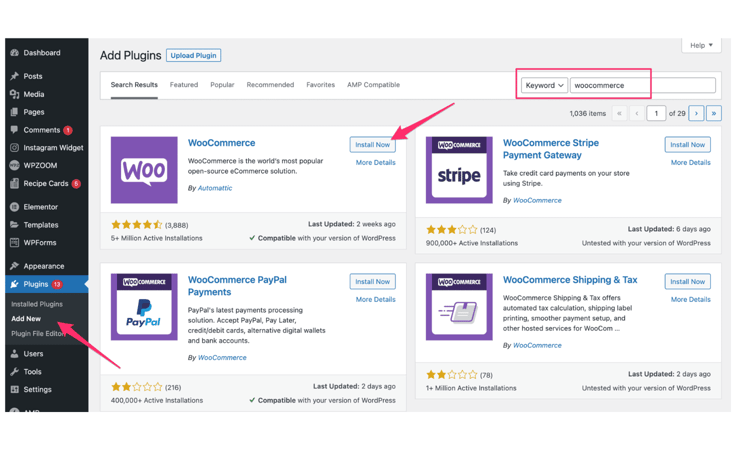Click the Upload Plugin button

(x=193, y=56)
